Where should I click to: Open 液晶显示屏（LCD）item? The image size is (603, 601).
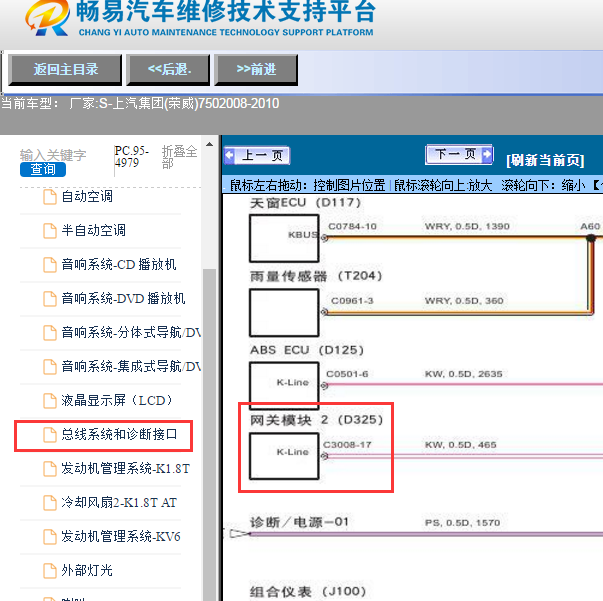point(117,401)
